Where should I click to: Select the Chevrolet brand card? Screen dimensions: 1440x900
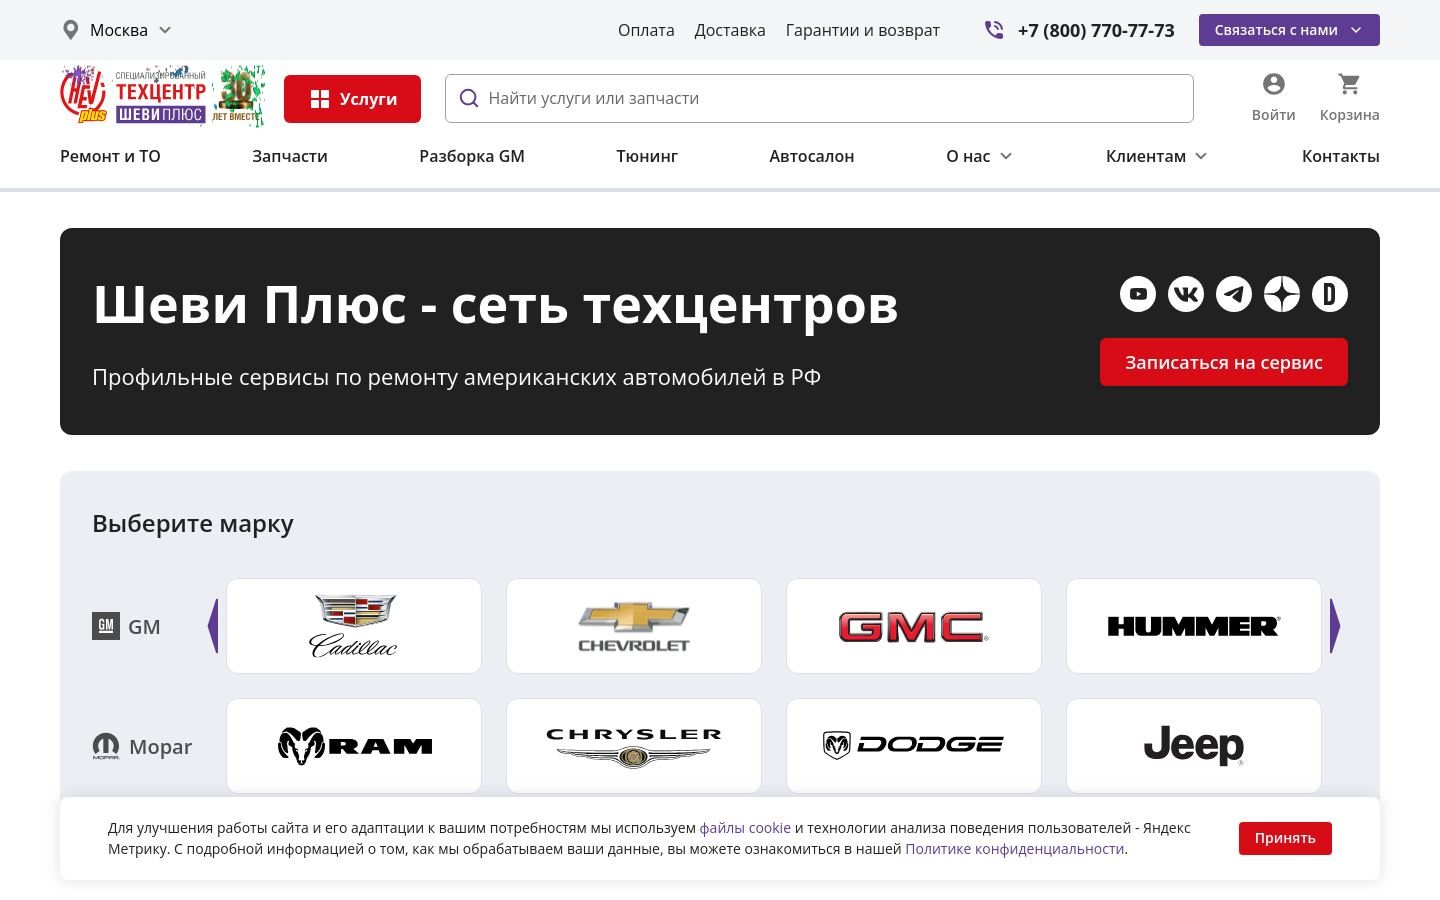coord(634,626)
